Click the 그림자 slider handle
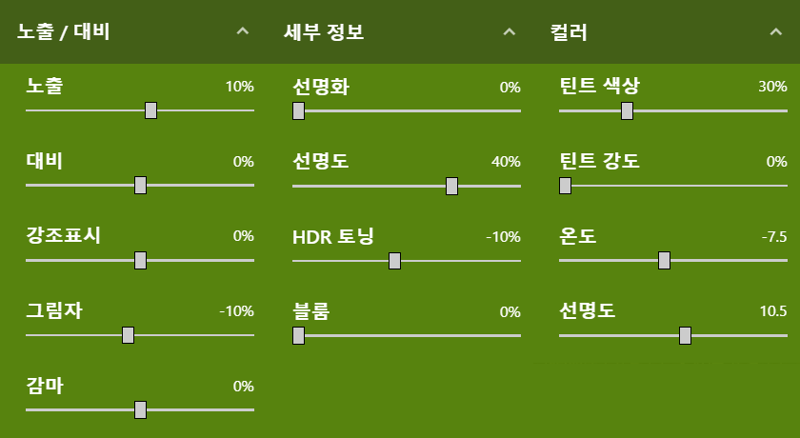Screen dimensions: 800x438 tap(128, 335)
